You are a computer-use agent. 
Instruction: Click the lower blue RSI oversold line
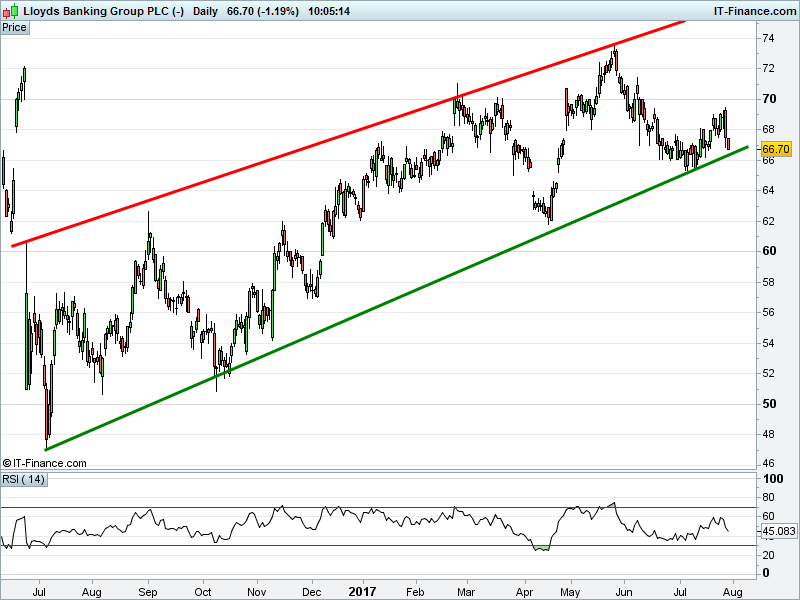378,545
